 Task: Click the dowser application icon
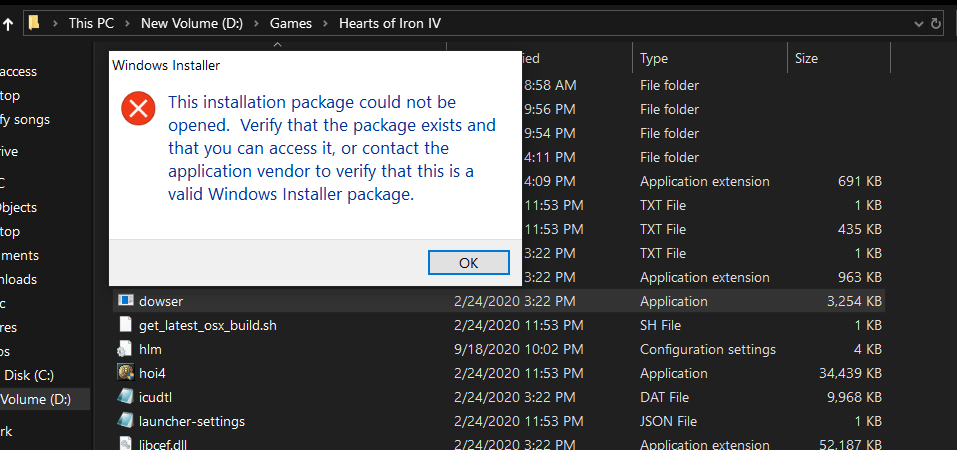125,301
